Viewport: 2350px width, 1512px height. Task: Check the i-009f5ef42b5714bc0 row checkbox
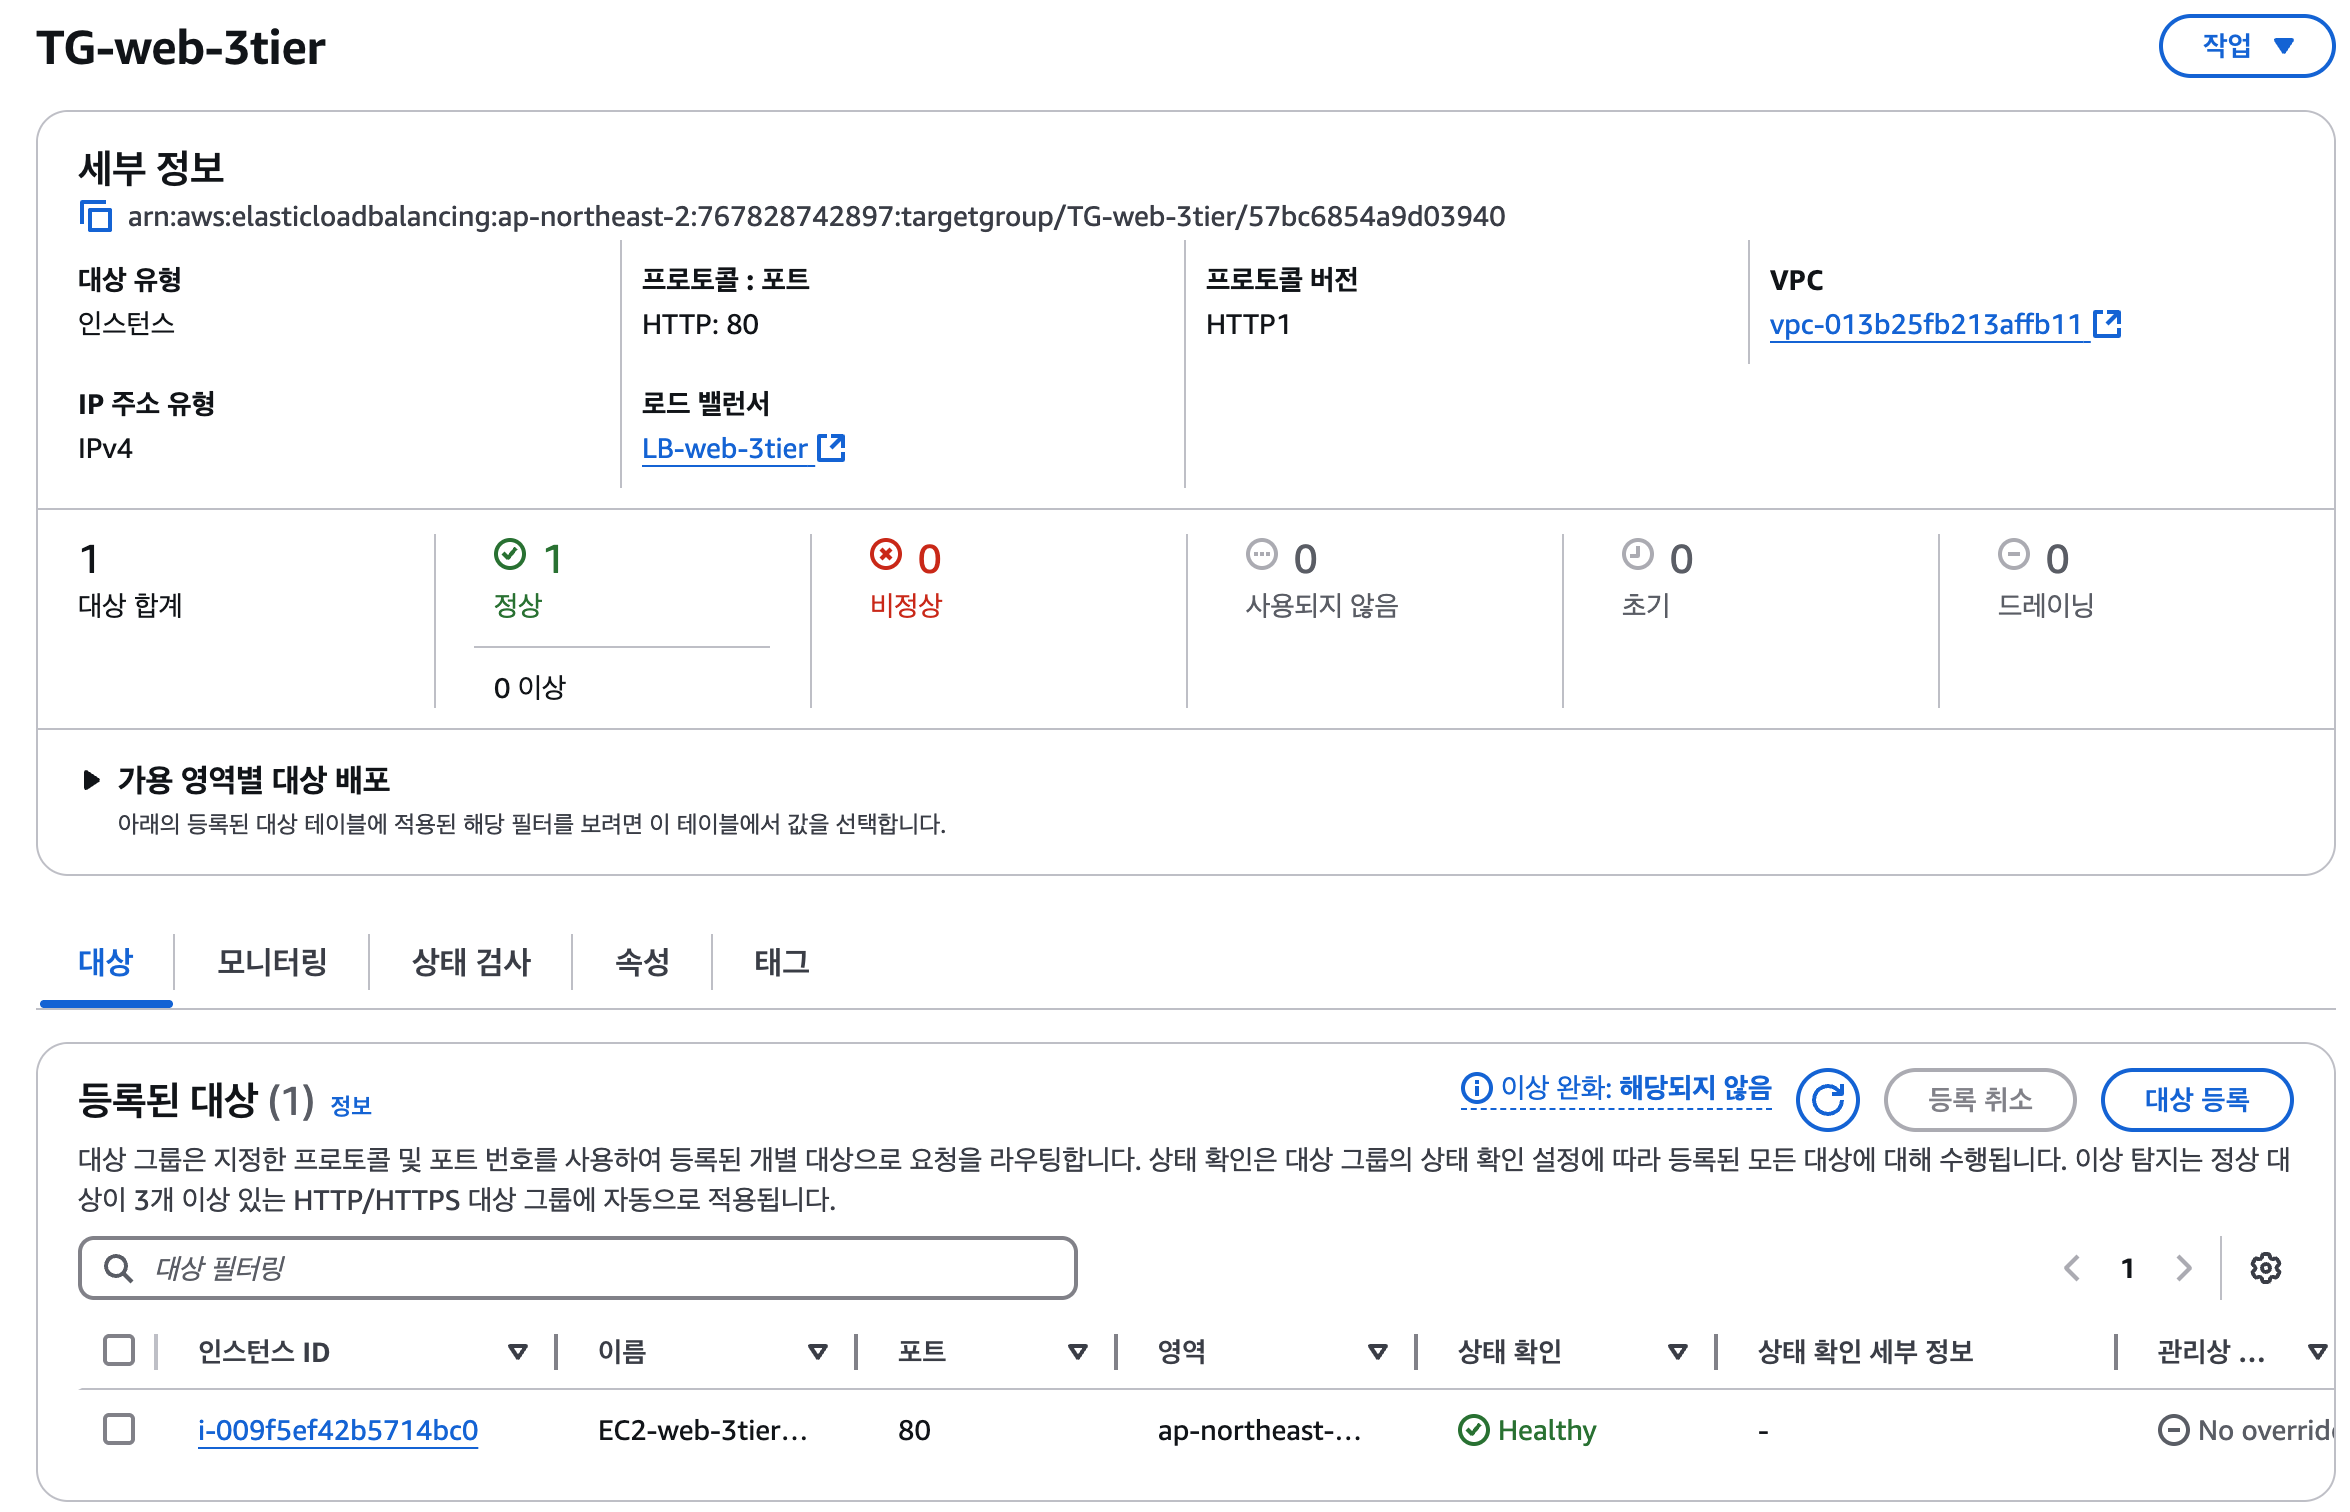119,1429
